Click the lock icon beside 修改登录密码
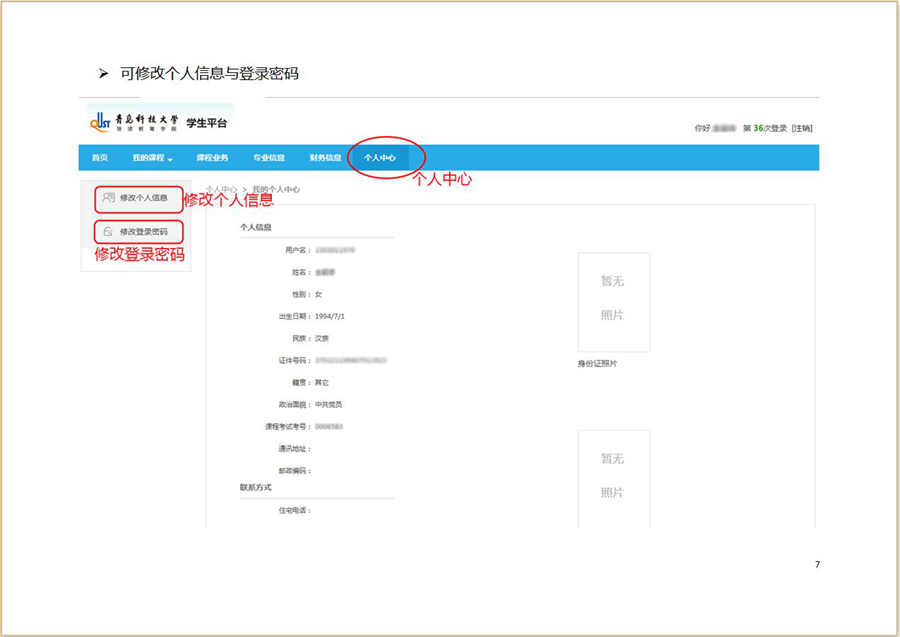The height and width of the screenshot is (637, 900). pyautogui.click(x=109, y=232)
